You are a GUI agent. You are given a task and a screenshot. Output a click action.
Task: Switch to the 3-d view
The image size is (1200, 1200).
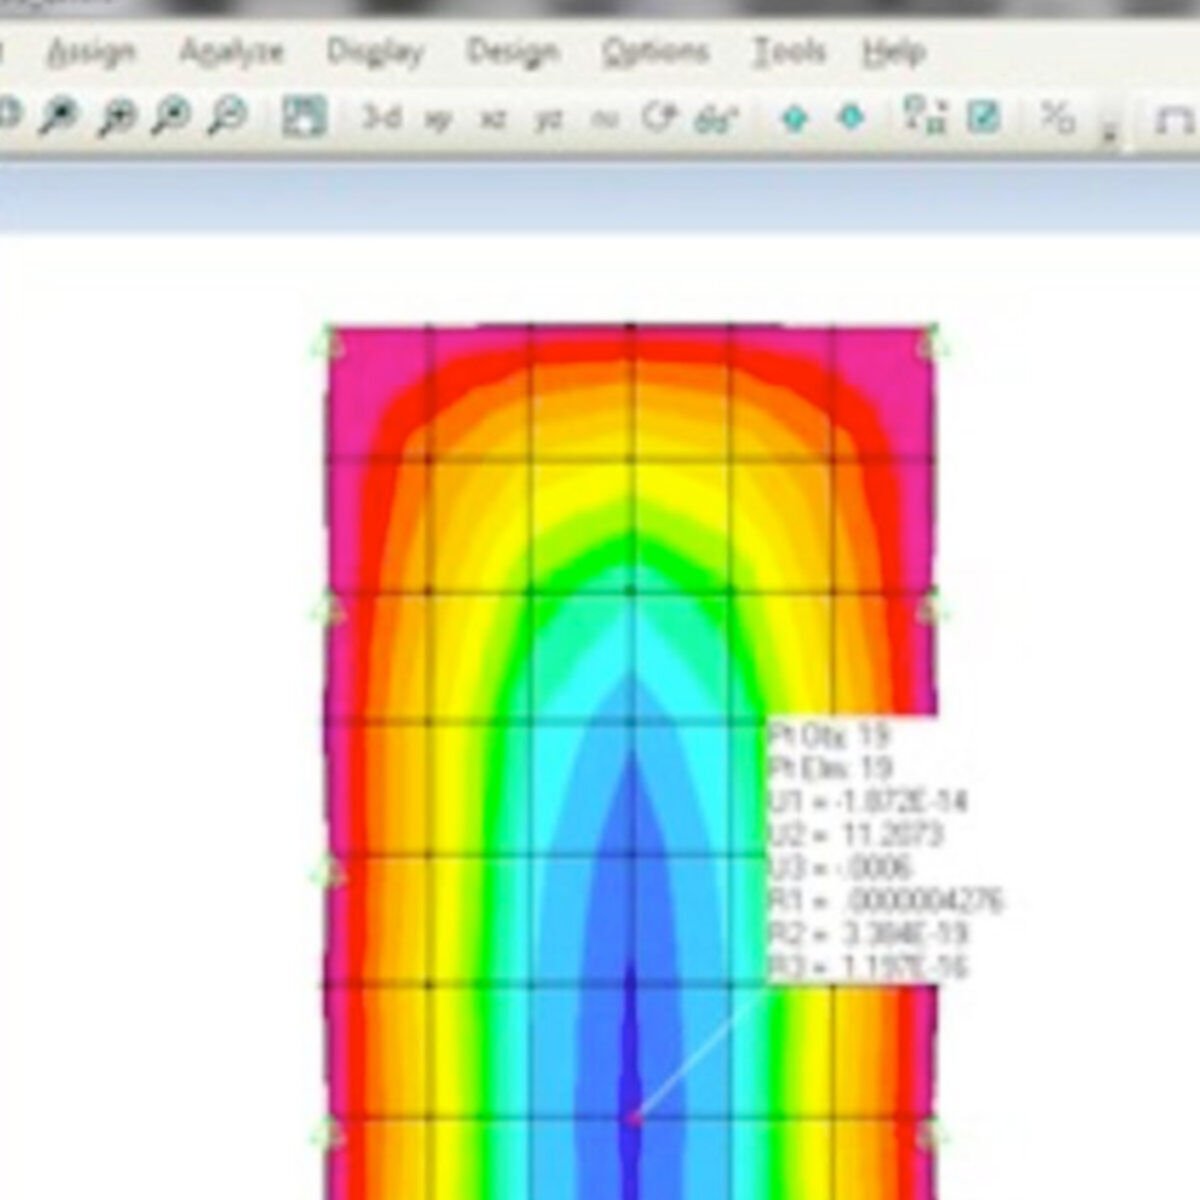[381, 118]
